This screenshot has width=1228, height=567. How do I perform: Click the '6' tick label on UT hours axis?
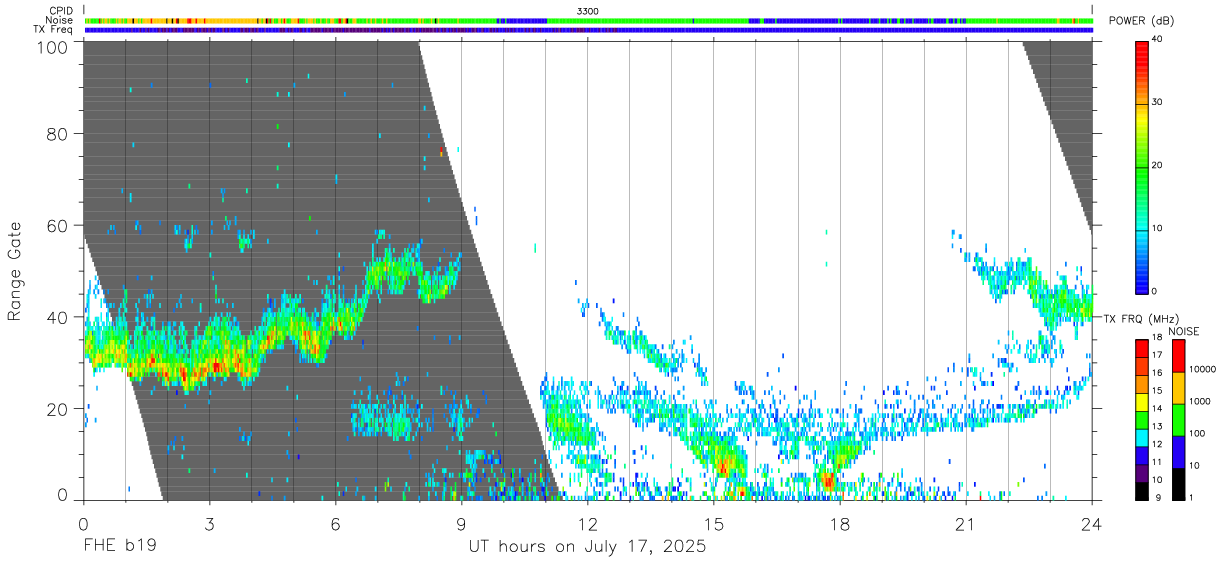[x=335, y=523]
